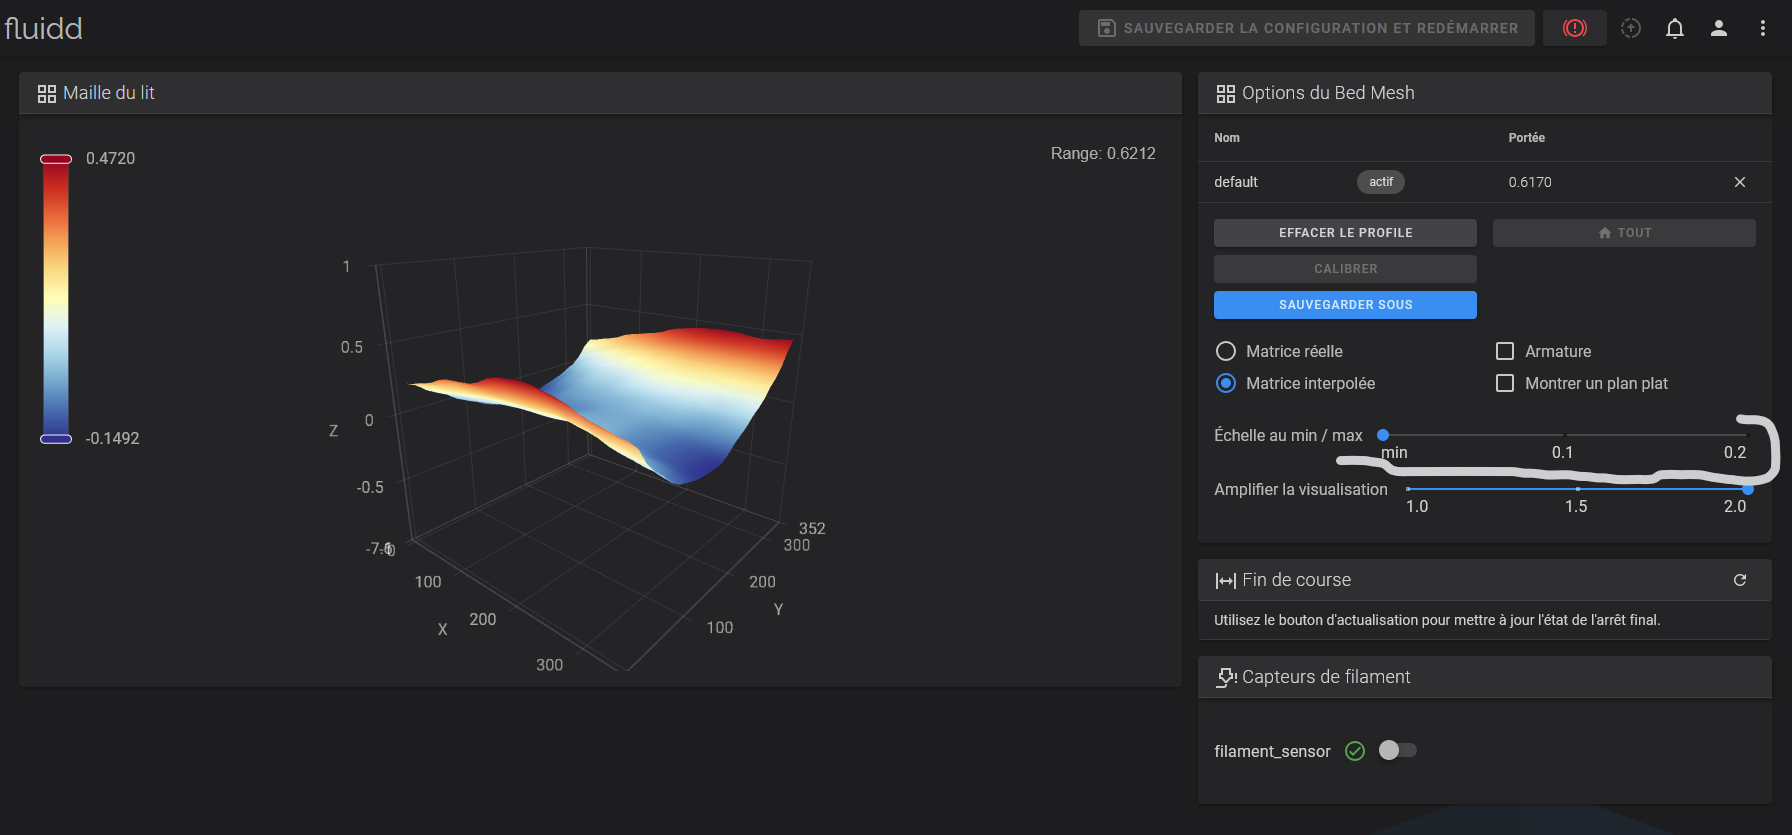The image size is (1792, 835).
Task: Click the Nom column header
Action: pos(1227,138)
